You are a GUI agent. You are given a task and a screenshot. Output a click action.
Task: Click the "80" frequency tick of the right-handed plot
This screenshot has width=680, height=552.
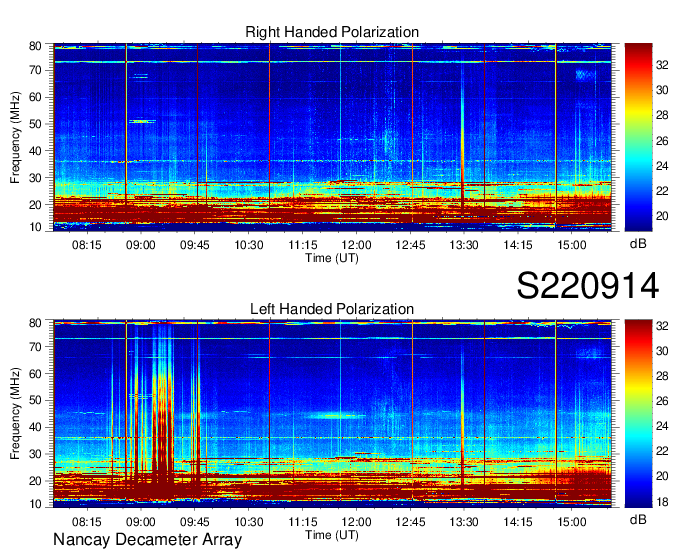tap(35, 46)
